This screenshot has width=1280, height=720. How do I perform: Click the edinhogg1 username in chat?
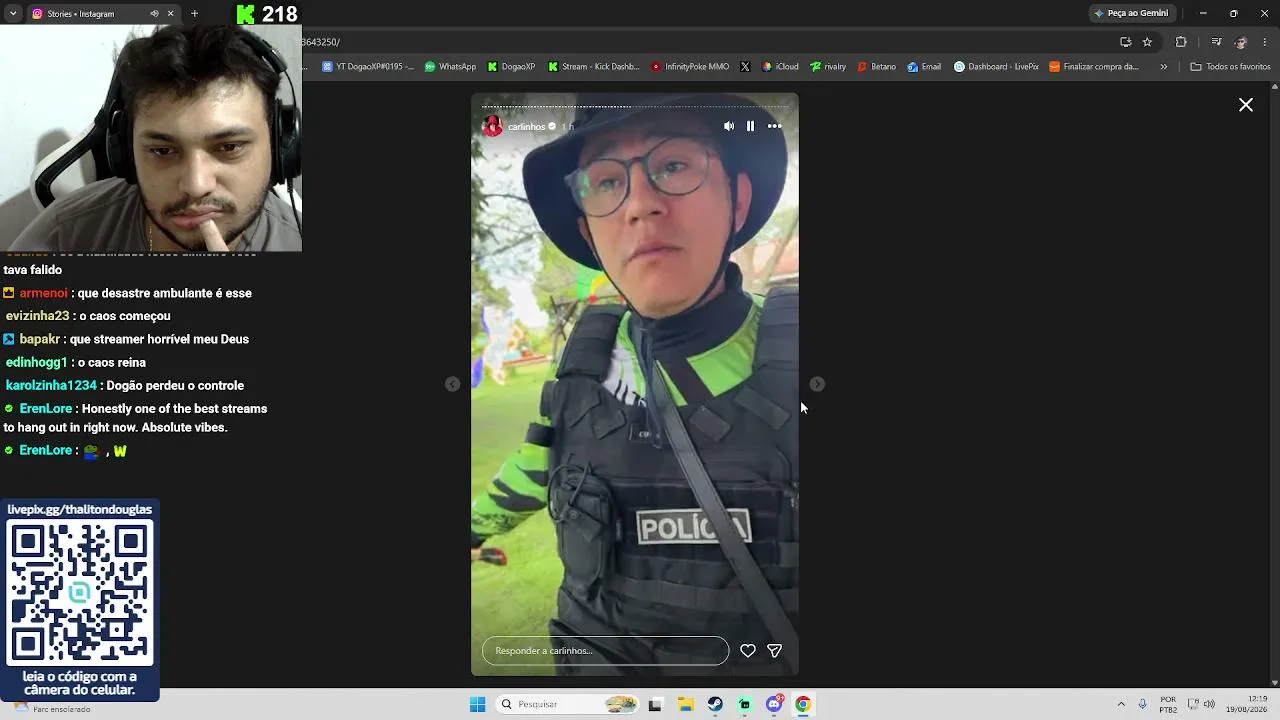point(36,362)
